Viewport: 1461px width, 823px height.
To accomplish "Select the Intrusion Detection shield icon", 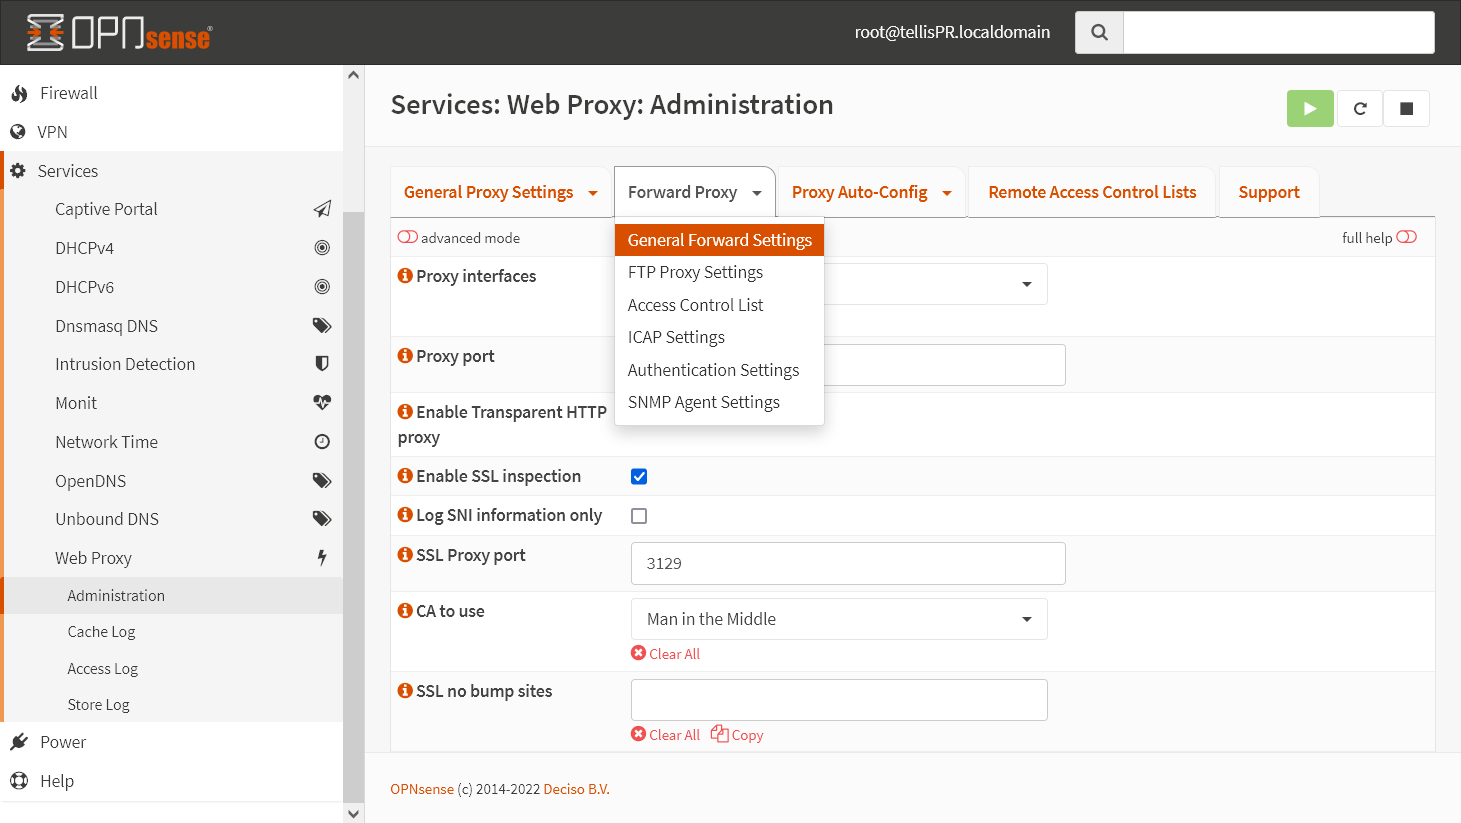I will tap(322, 363).
